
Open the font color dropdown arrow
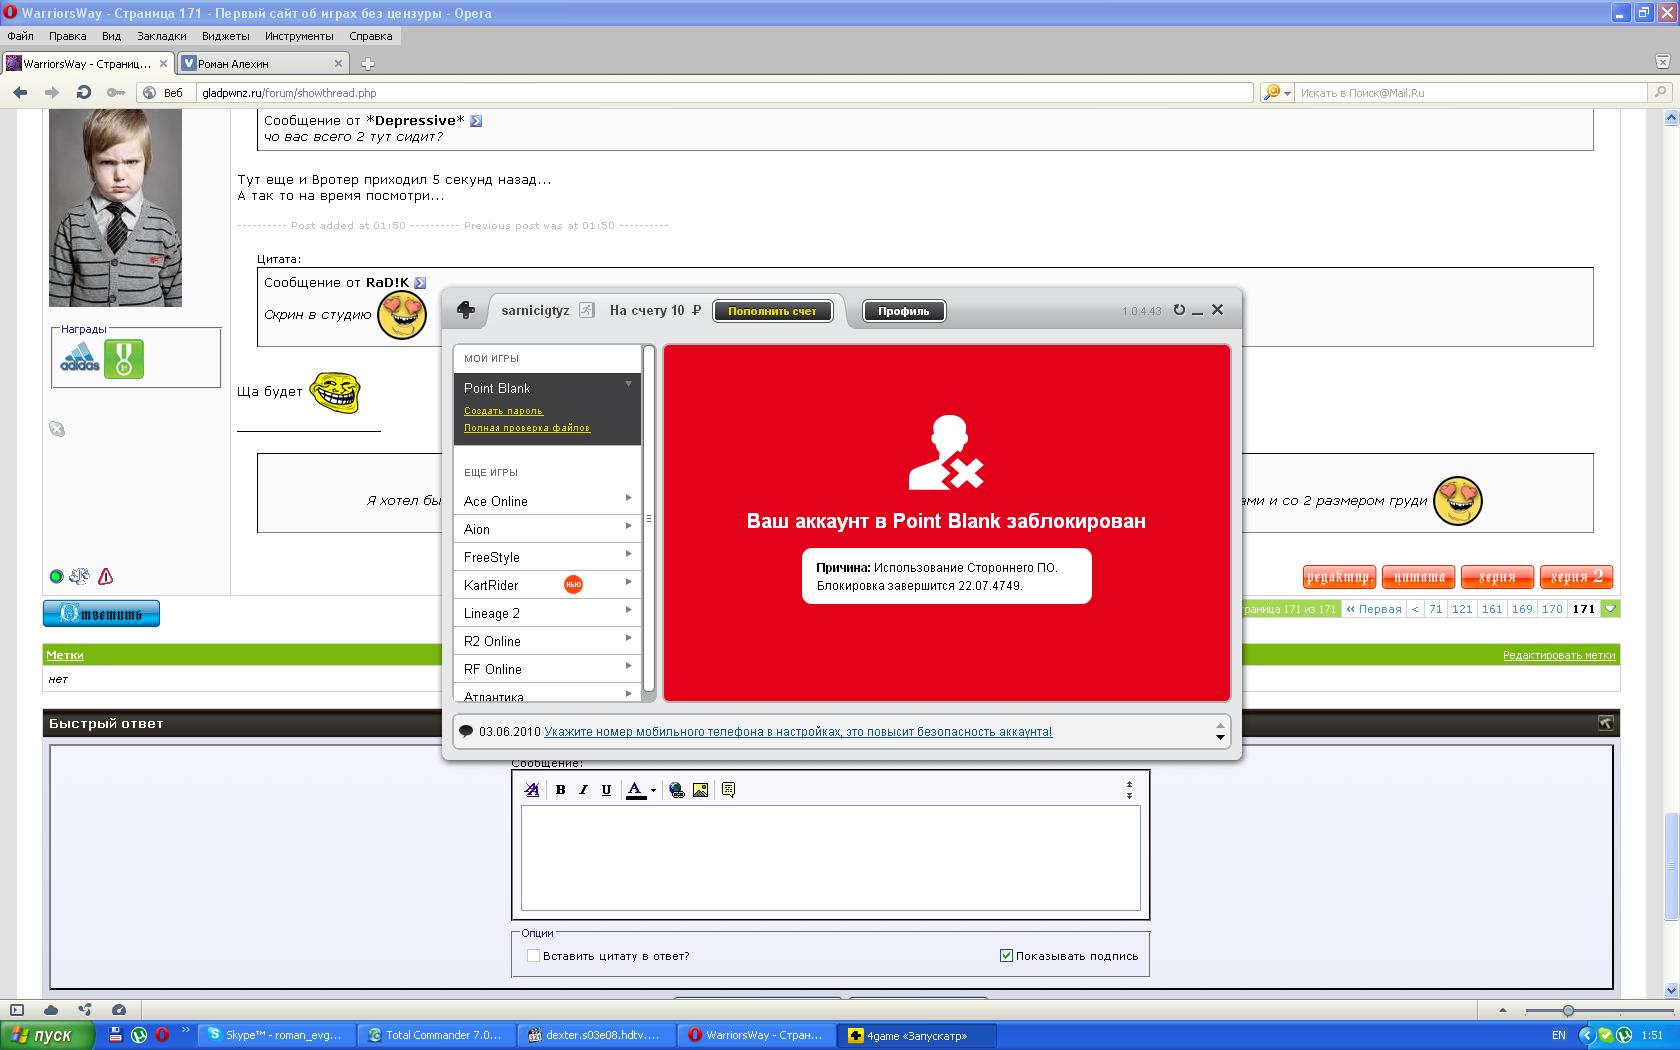[x=653, y=790]
